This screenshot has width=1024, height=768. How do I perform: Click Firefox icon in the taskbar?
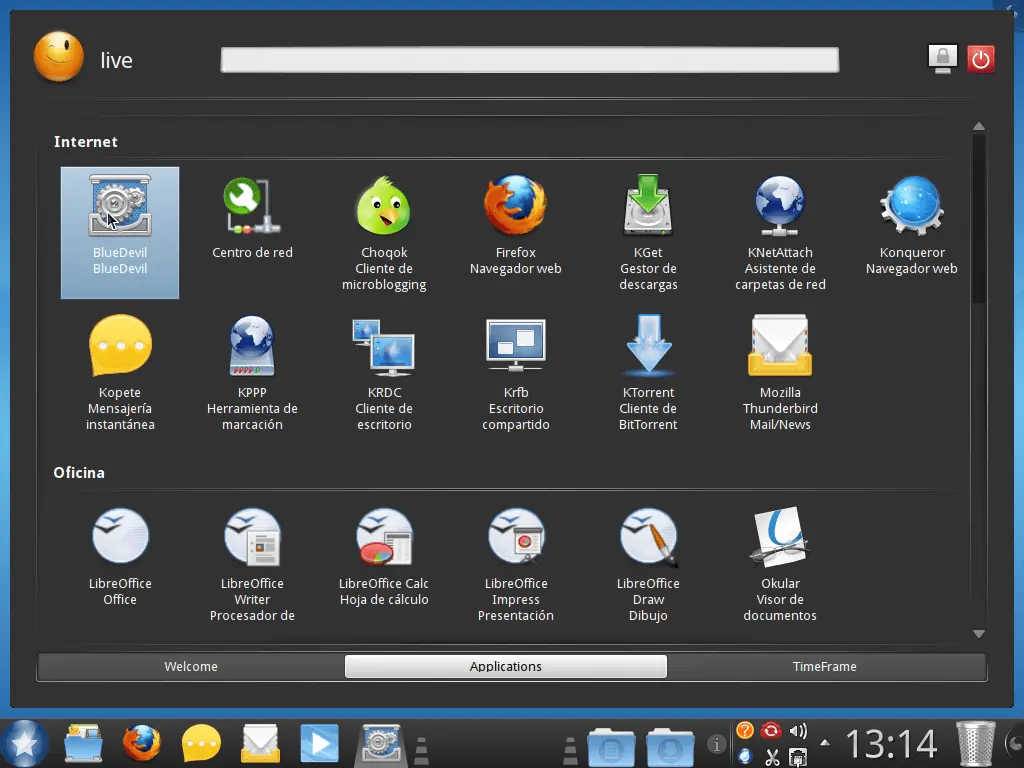[142, 743]
